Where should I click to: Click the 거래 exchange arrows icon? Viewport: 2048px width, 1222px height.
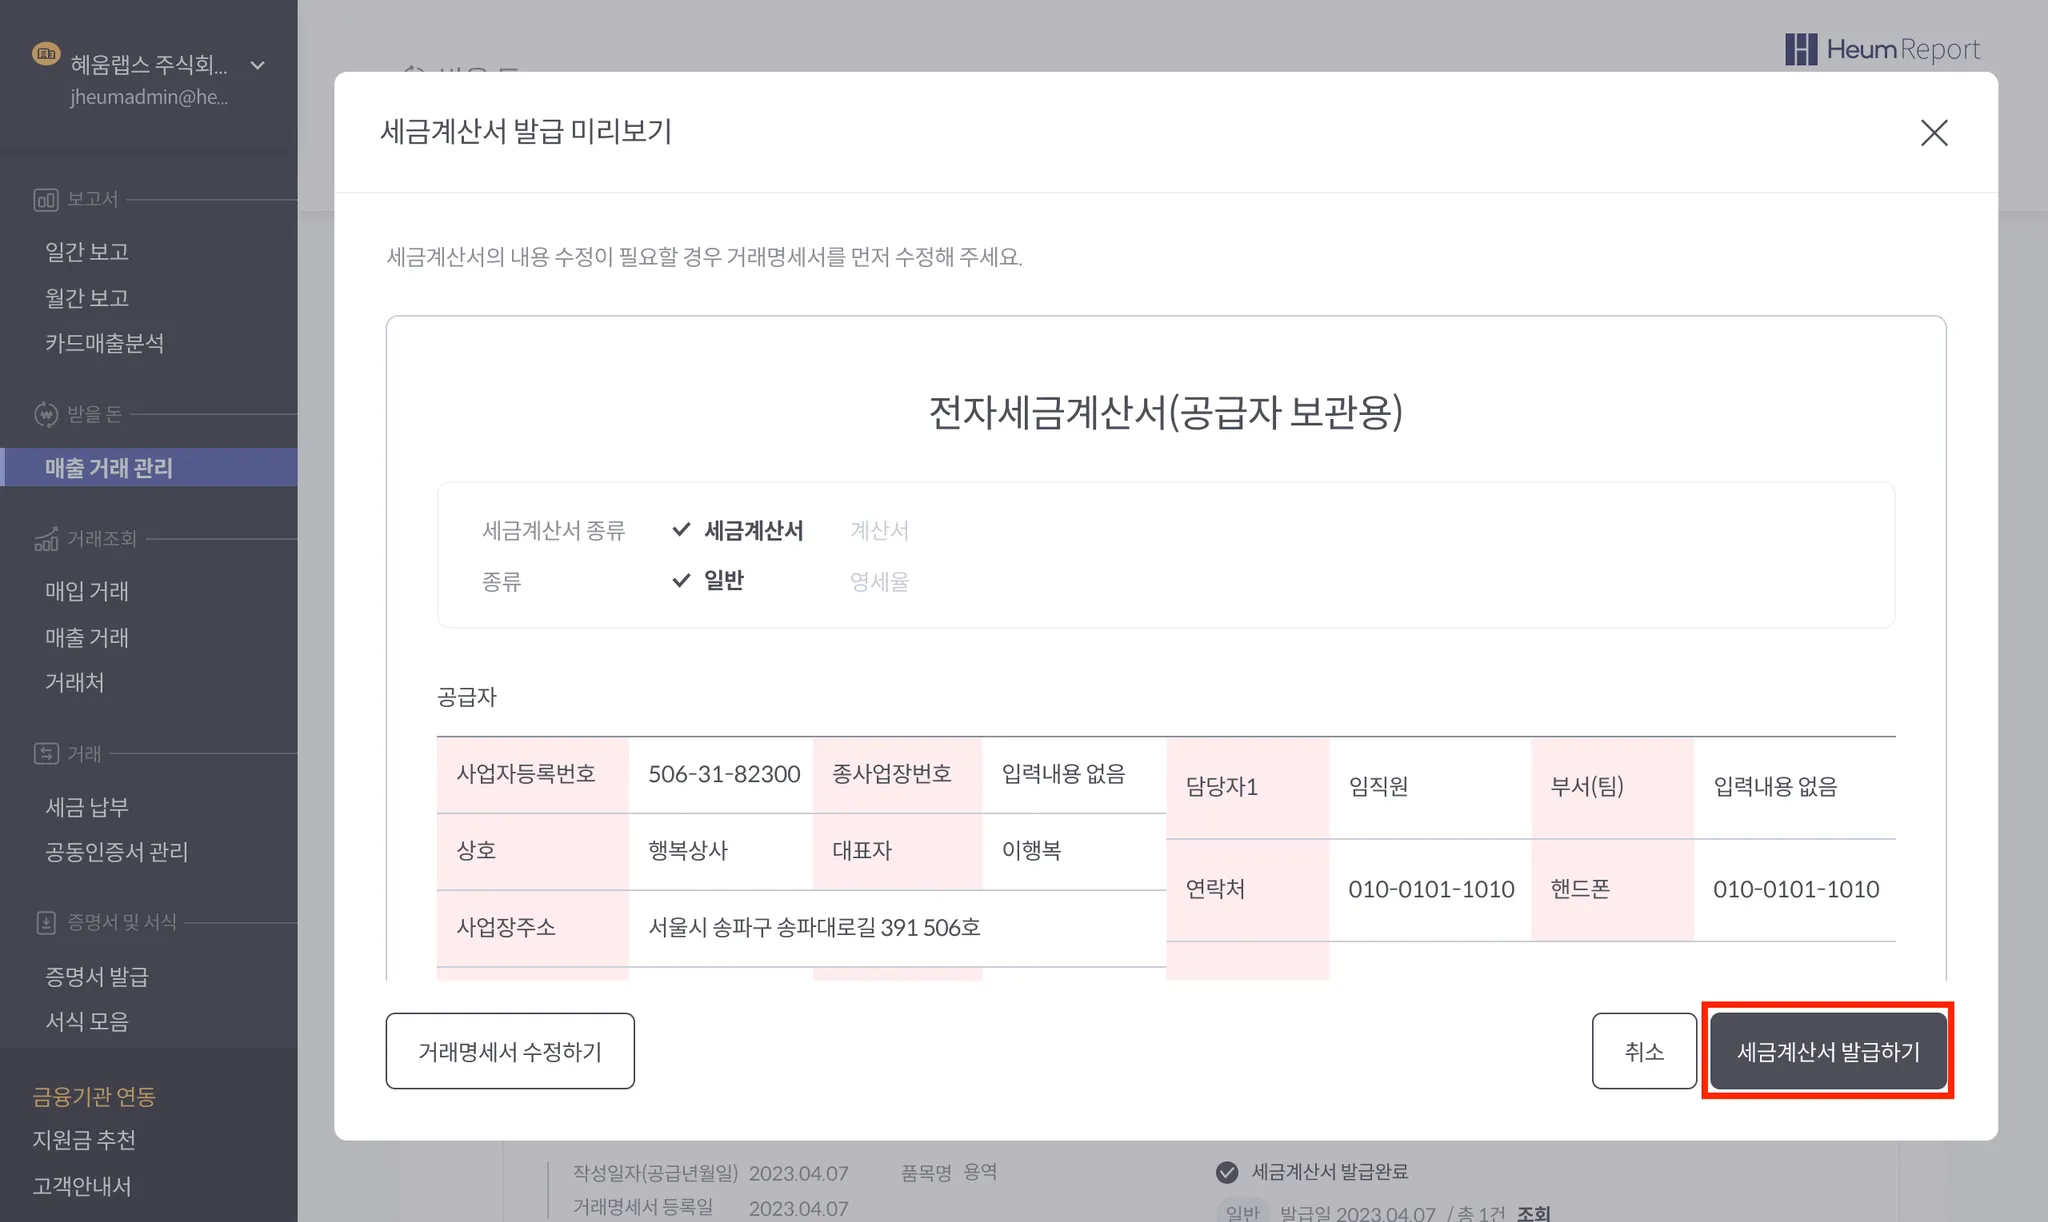tap(46, 754)
